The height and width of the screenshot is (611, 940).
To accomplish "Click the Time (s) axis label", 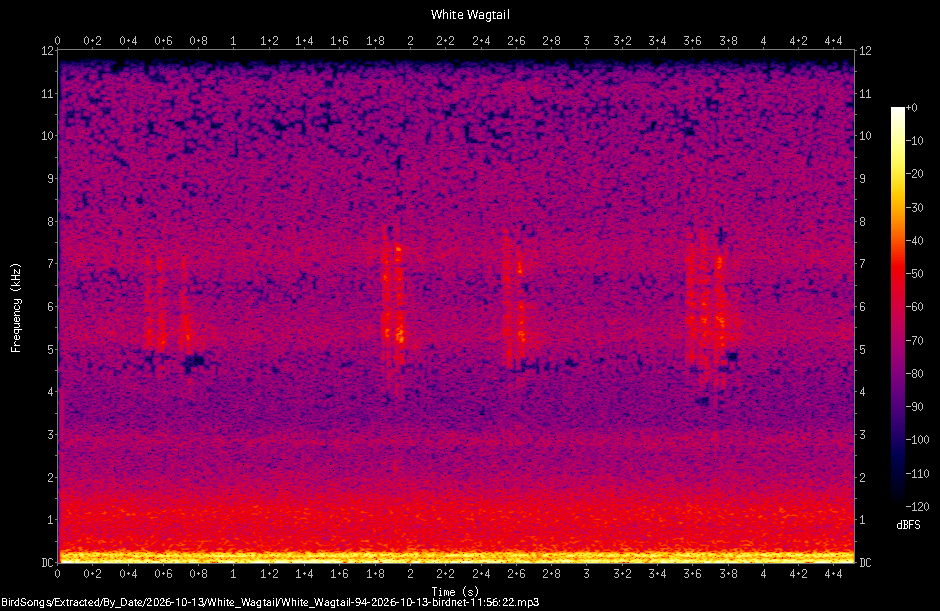I will click(x=455, y=592).
